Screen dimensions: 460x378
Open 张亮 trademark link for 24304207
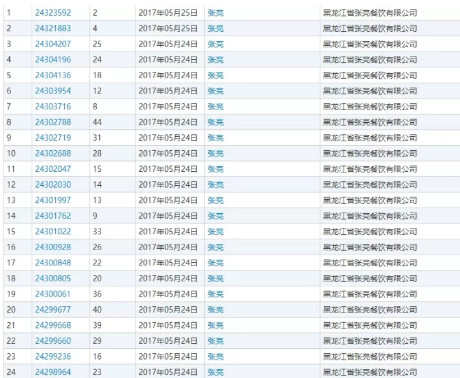pyautogui.click(x=216, y=44)
